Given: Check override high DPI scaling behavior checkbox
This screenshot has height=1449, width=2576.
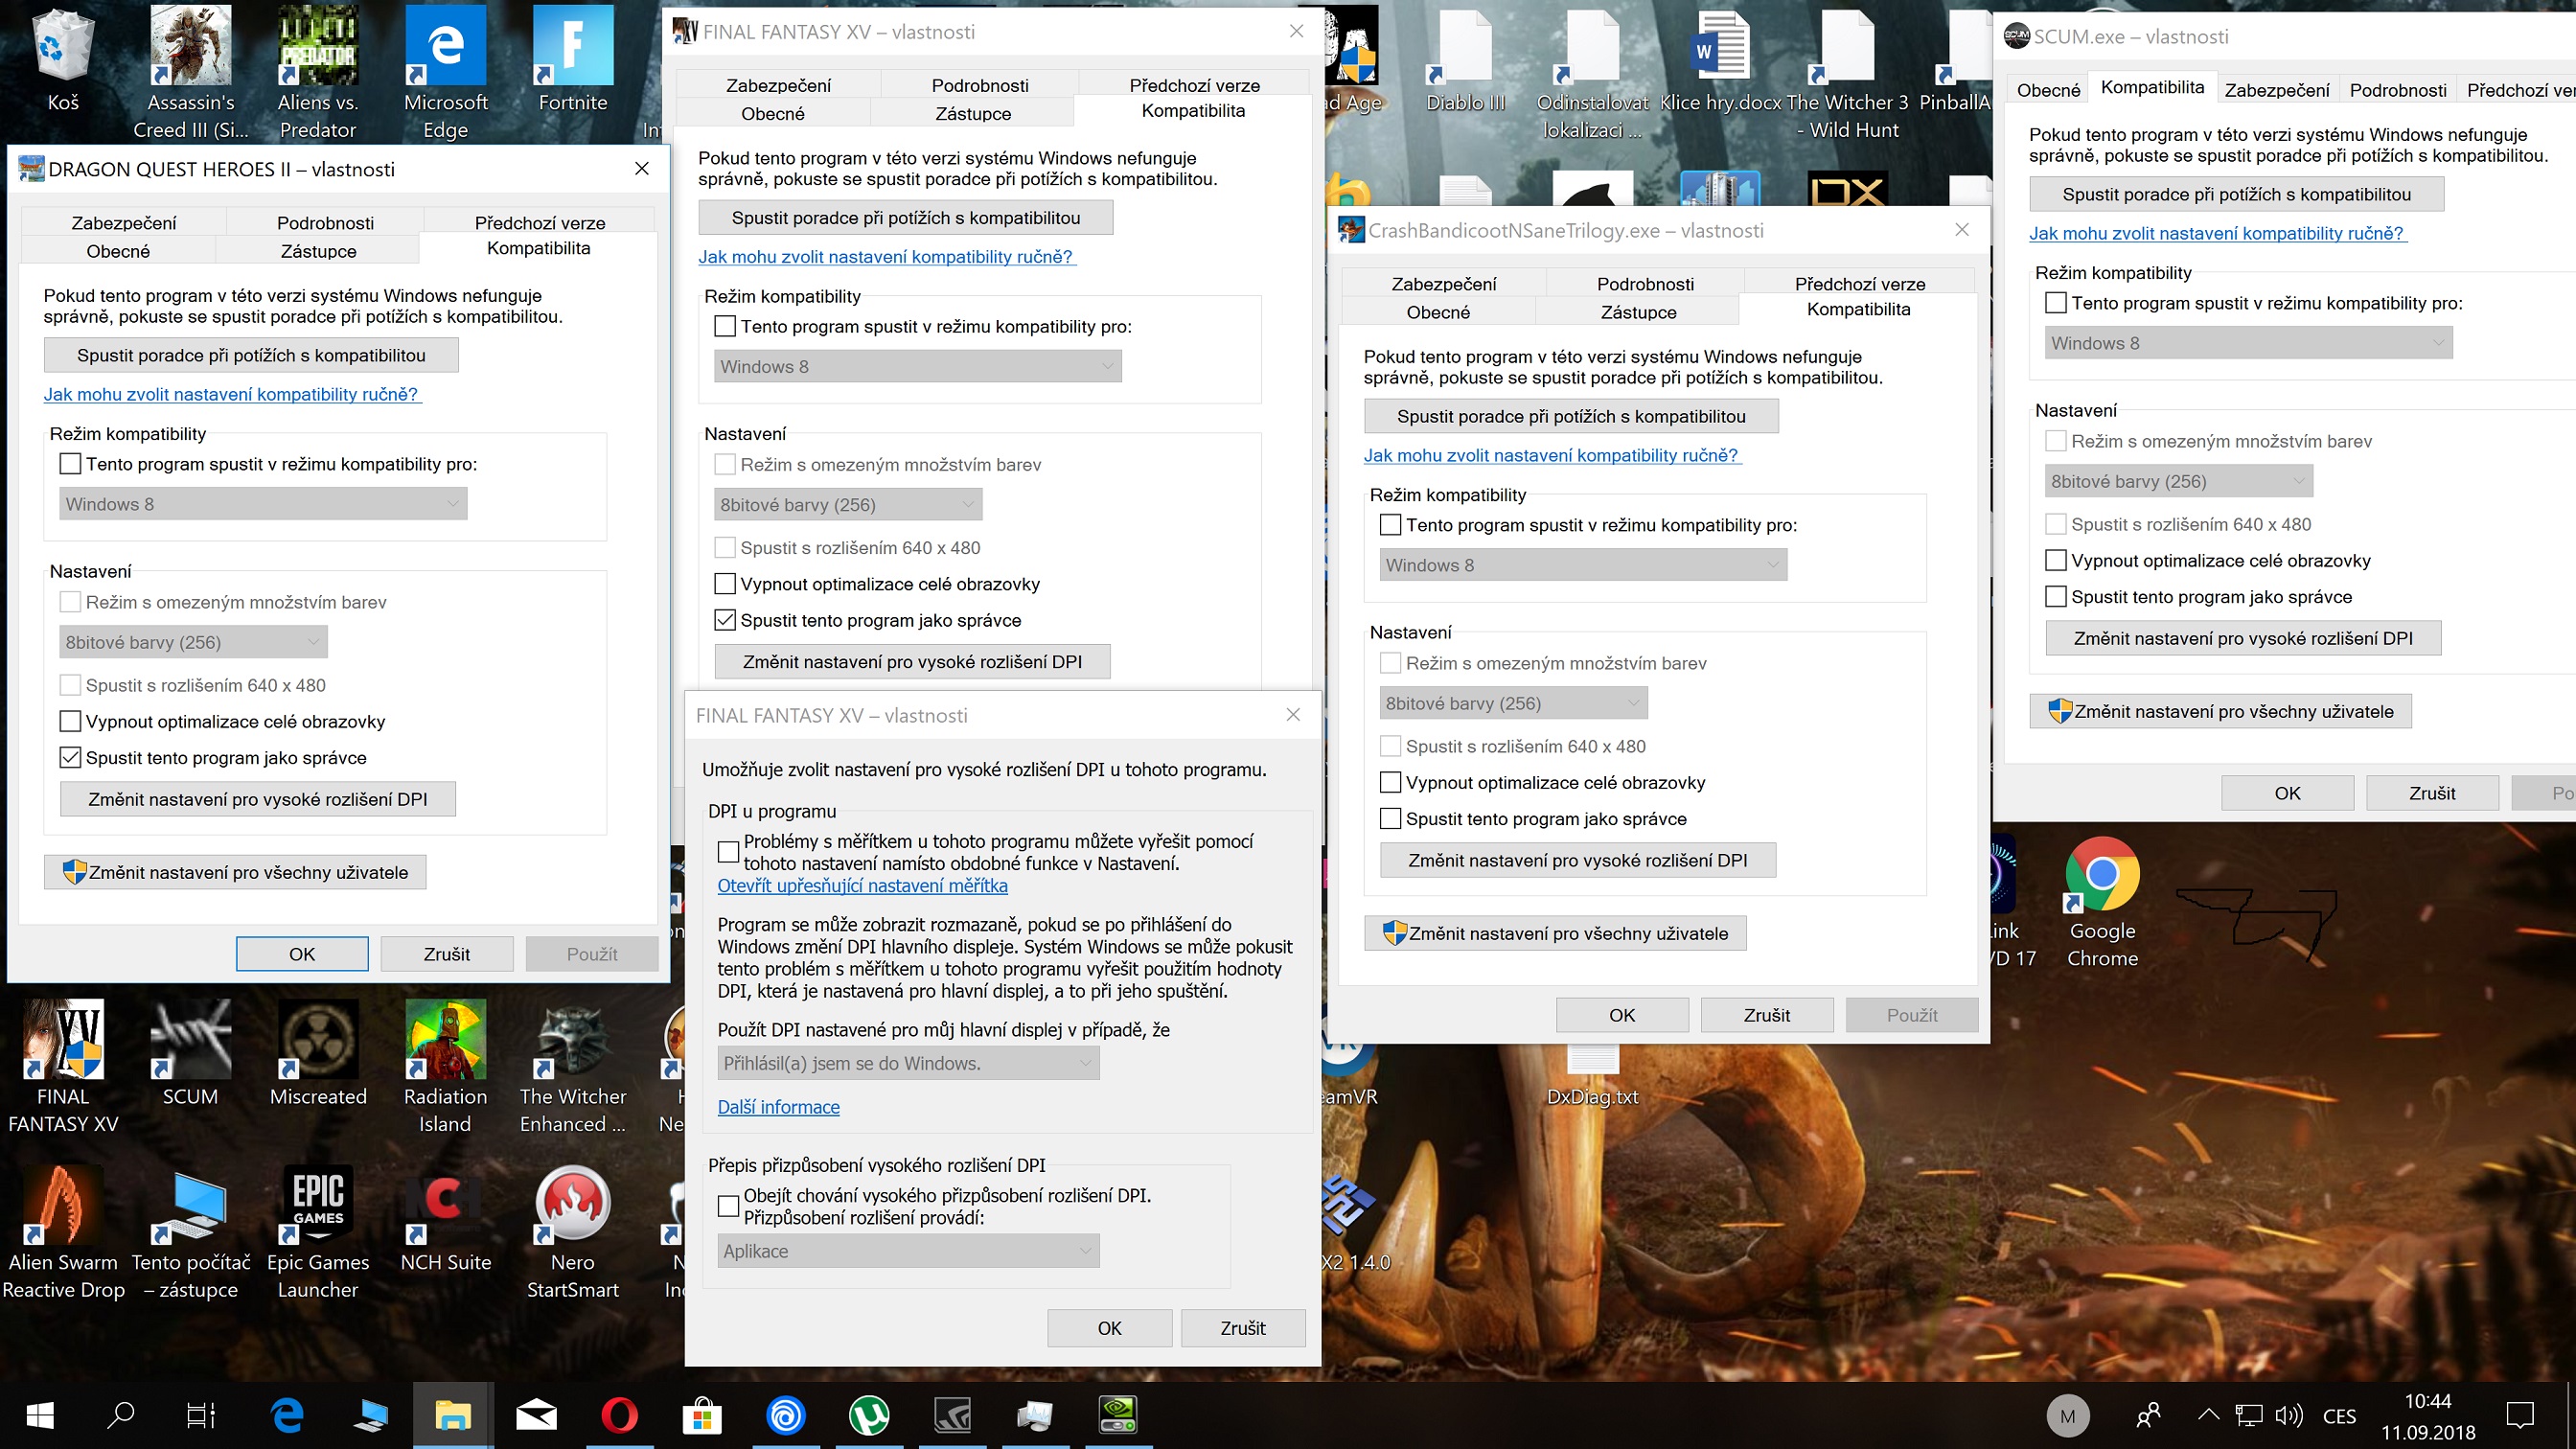Looking at the screenshot, I should coord(729,1206).
